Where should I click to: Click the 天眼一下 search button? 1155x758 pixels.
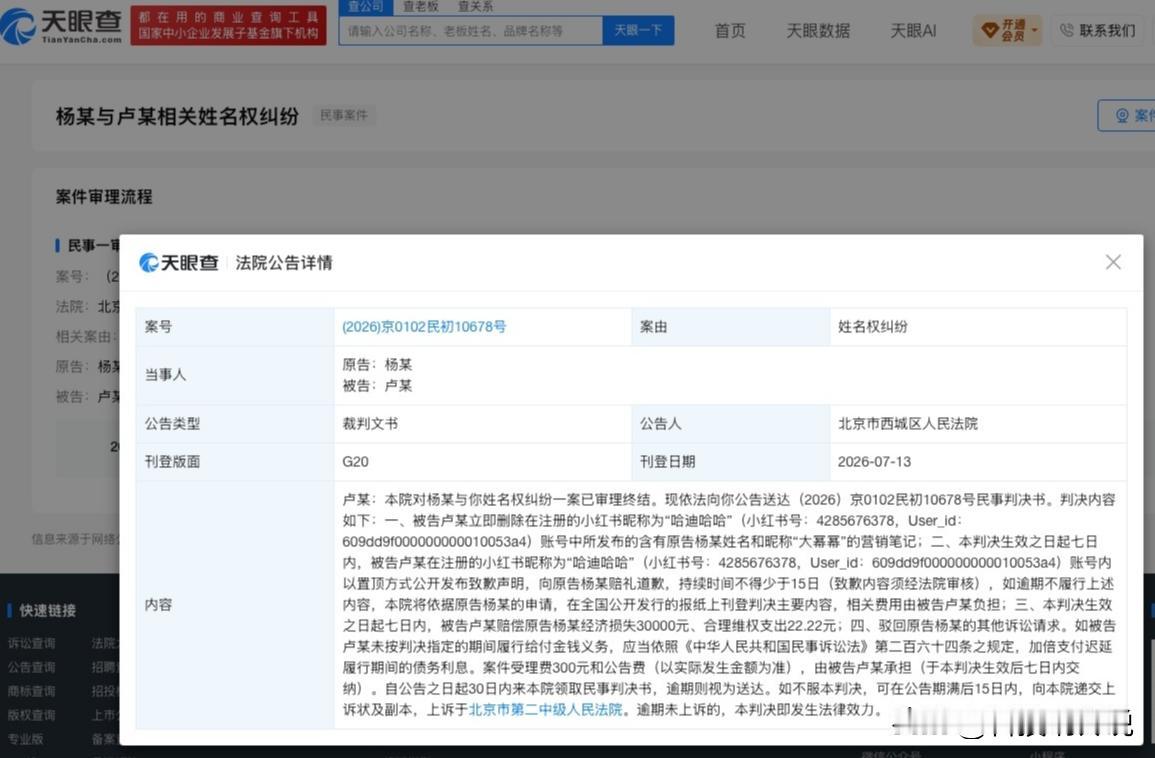click(638, 31)
